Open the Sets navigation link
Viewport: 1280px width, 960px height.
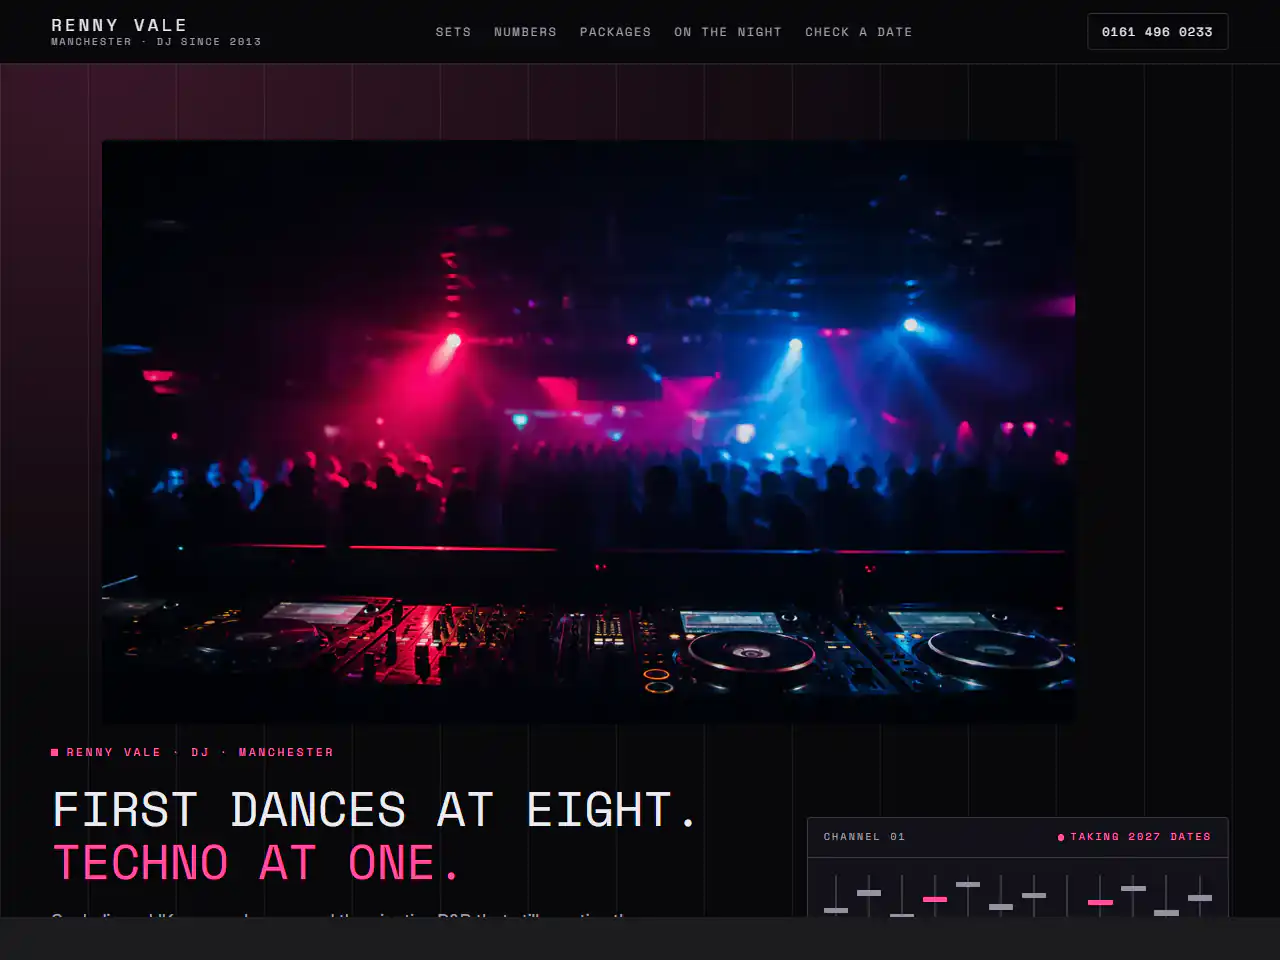click(x=453, y=32)
